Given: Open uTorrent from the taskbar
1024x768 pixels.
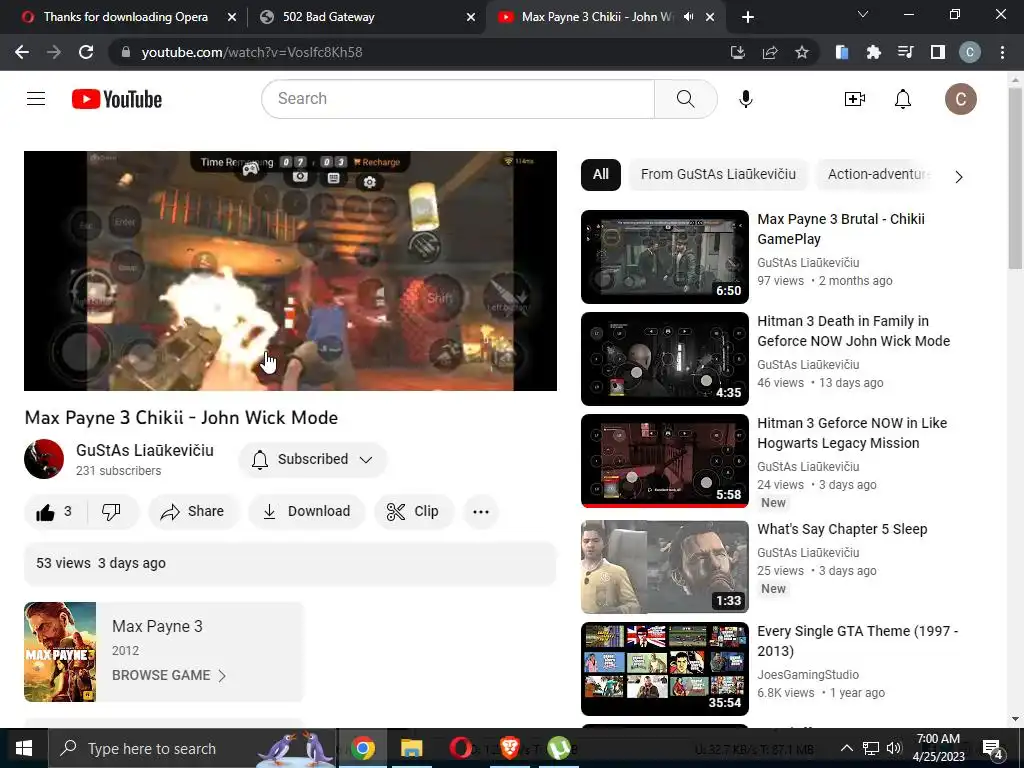Looking at the screenshot, I should pos(558,748).
